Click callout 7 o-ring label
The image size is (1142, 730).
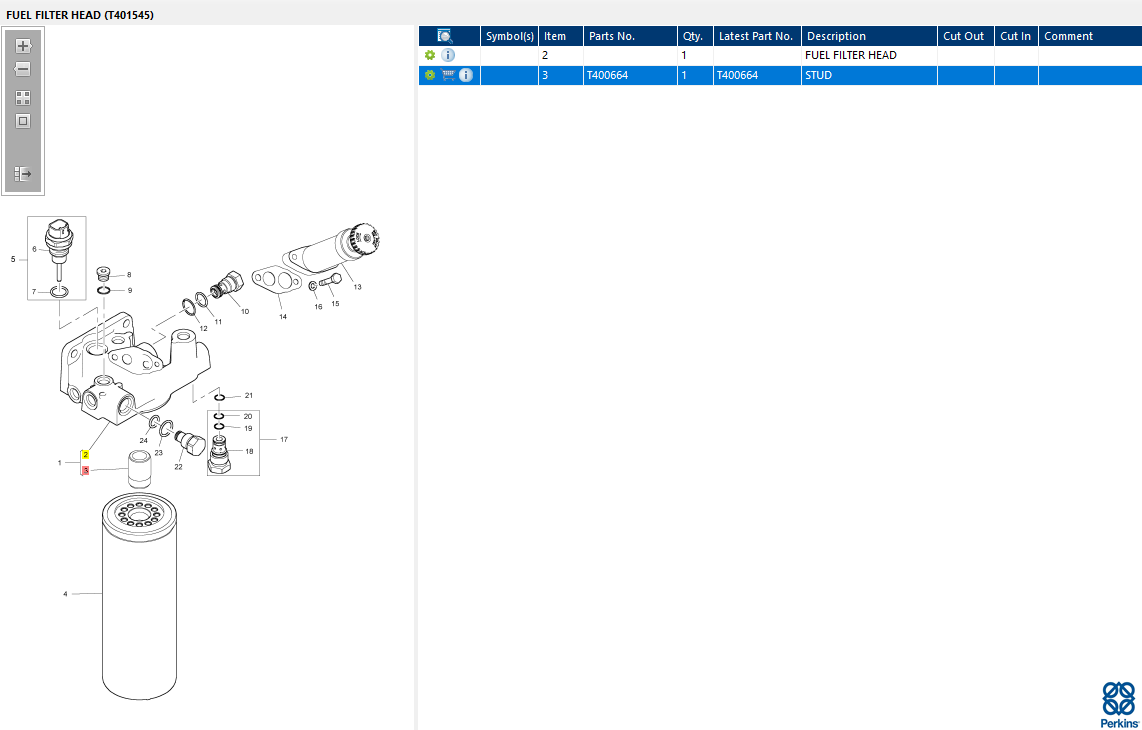(x=34, y=292)
